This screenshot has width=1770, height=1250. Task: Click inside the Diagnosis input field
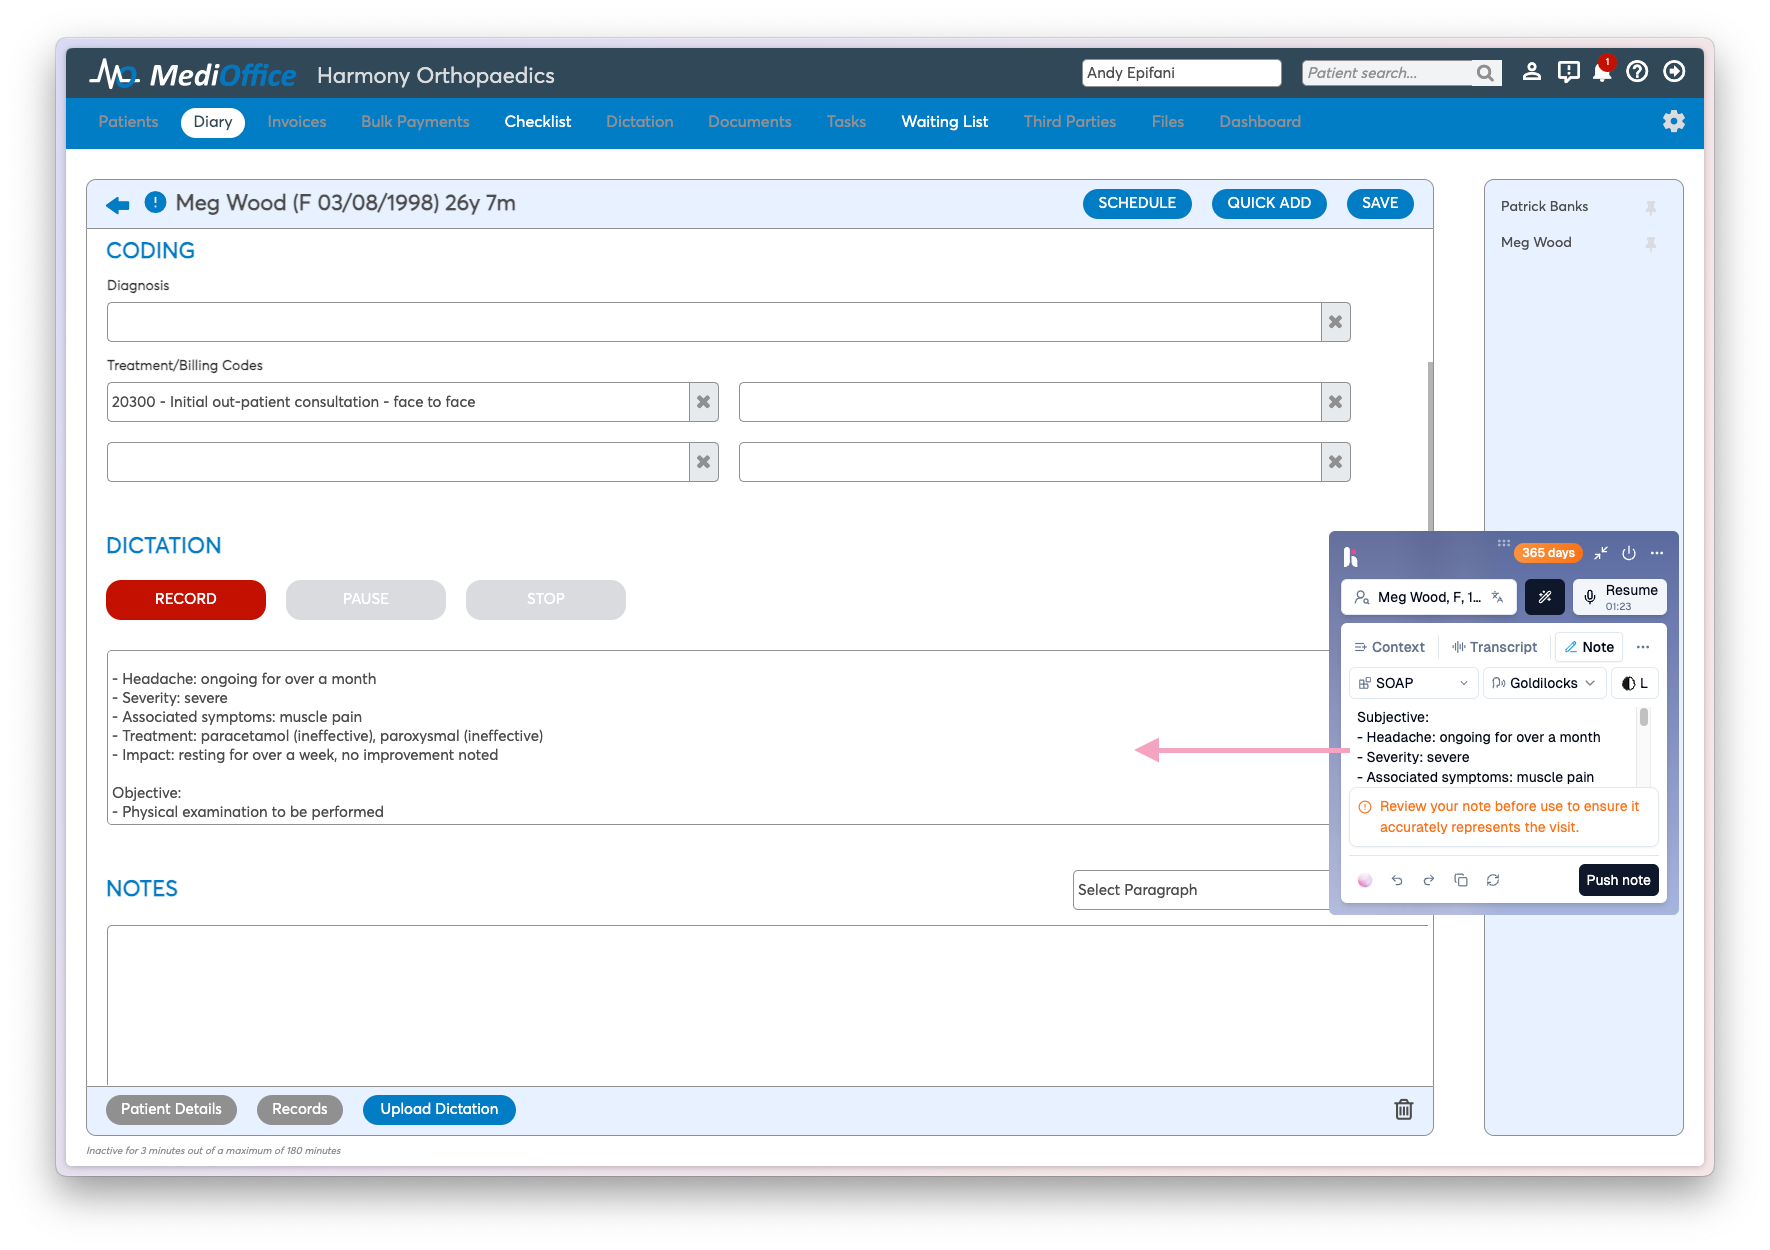click(x=714, y=322)
